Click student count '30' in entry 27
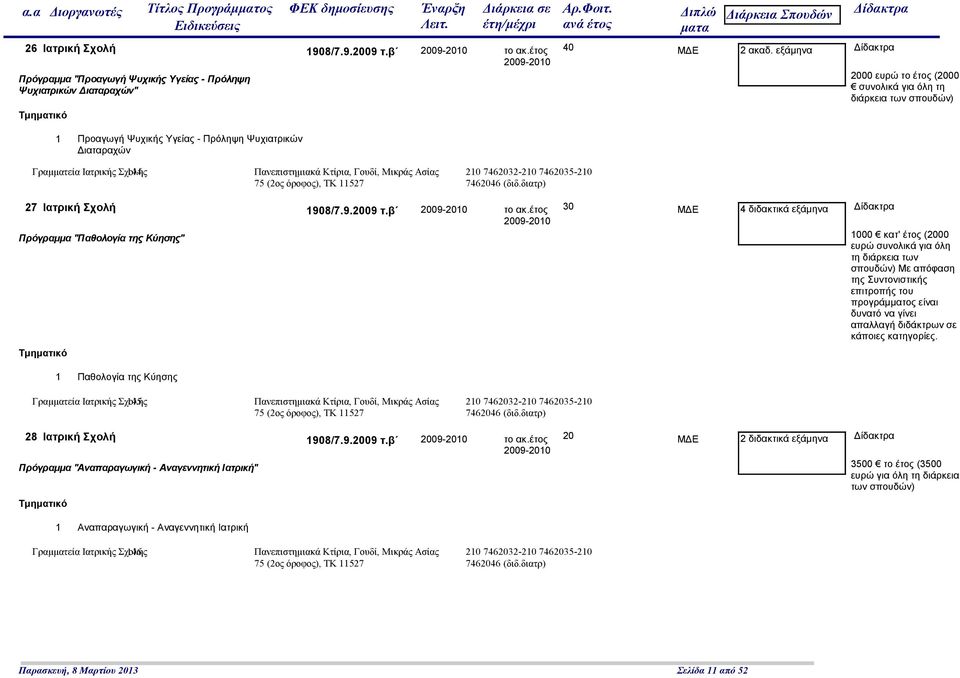 (568, 206)
